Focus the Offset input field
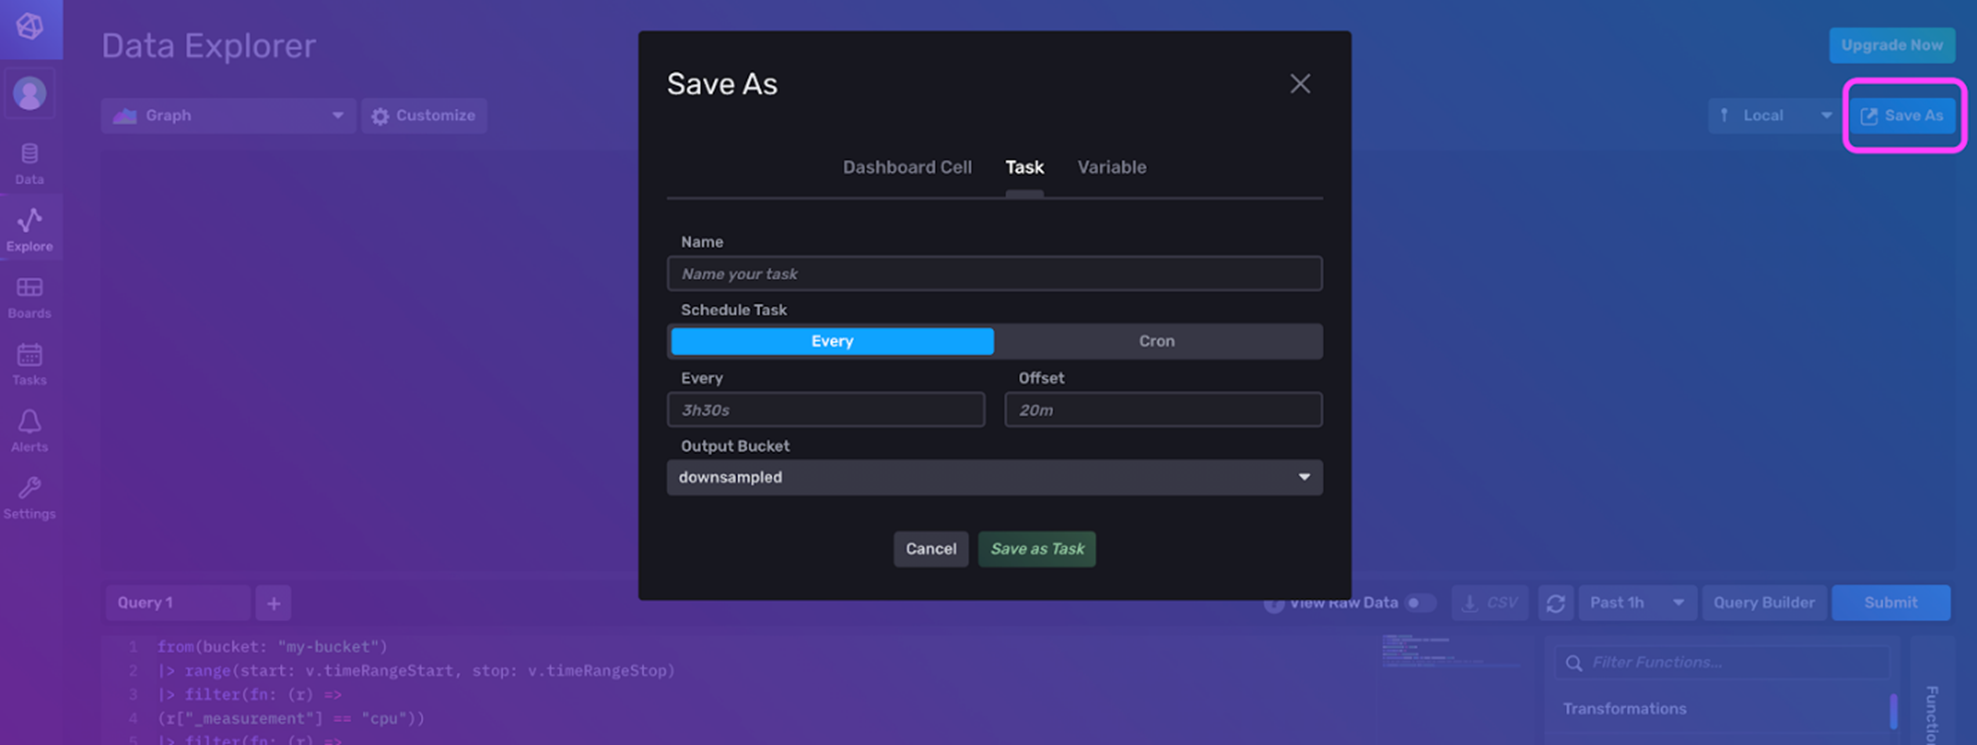This screenshot has height=745, width=1977. coord(1163,410)
